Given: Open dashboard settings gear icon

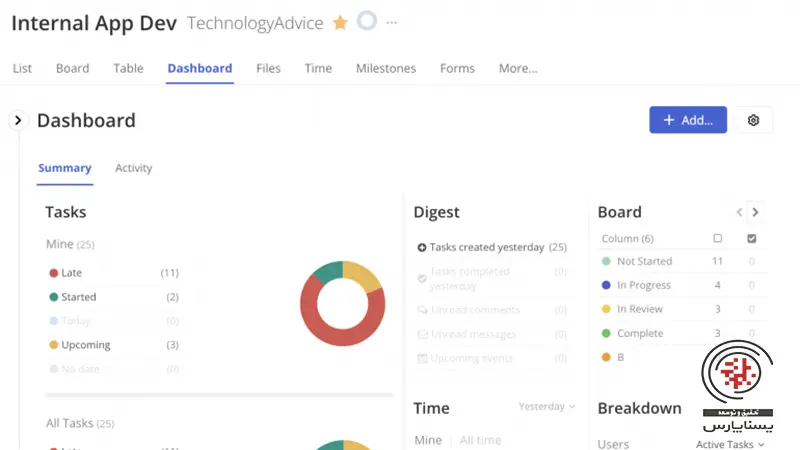Looking at the screenshot, I should click(x=753, y=120).
